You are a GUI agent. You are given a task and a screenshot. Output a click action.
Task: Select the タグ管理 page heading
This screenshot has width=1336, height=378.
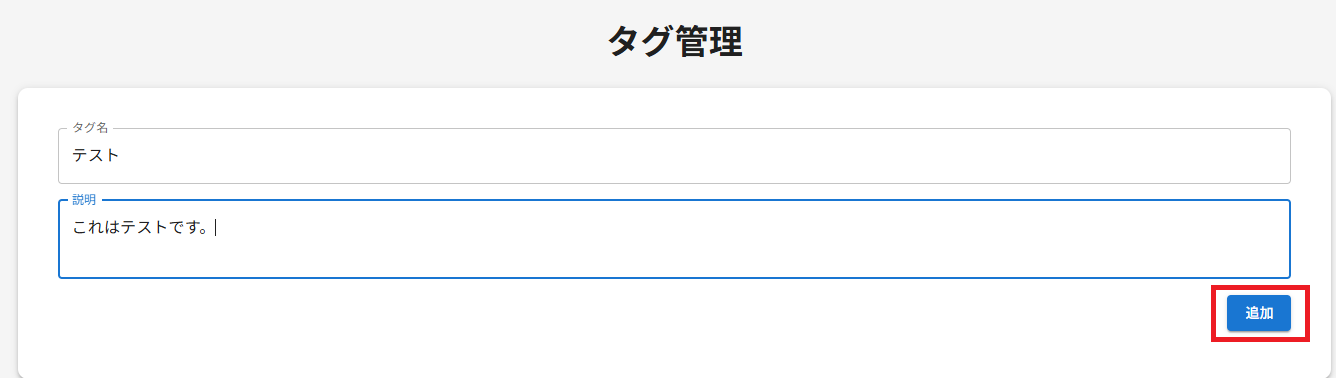point(675,42)
